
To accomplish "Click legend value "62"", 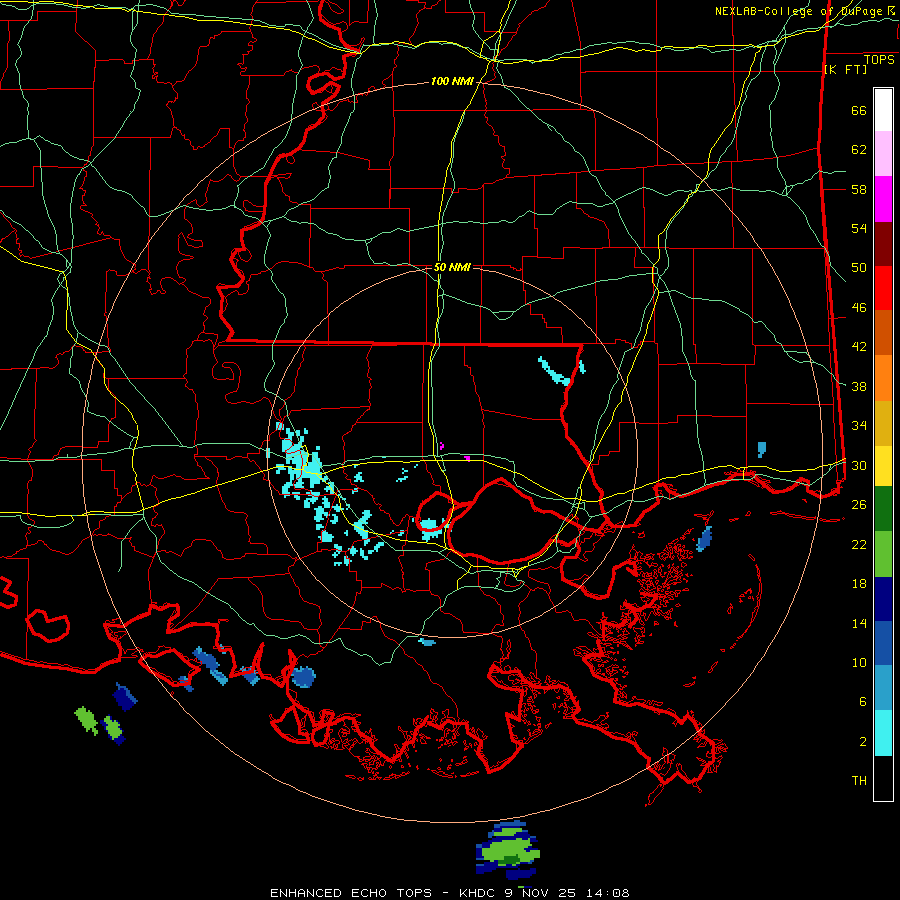I will (859, 150).
